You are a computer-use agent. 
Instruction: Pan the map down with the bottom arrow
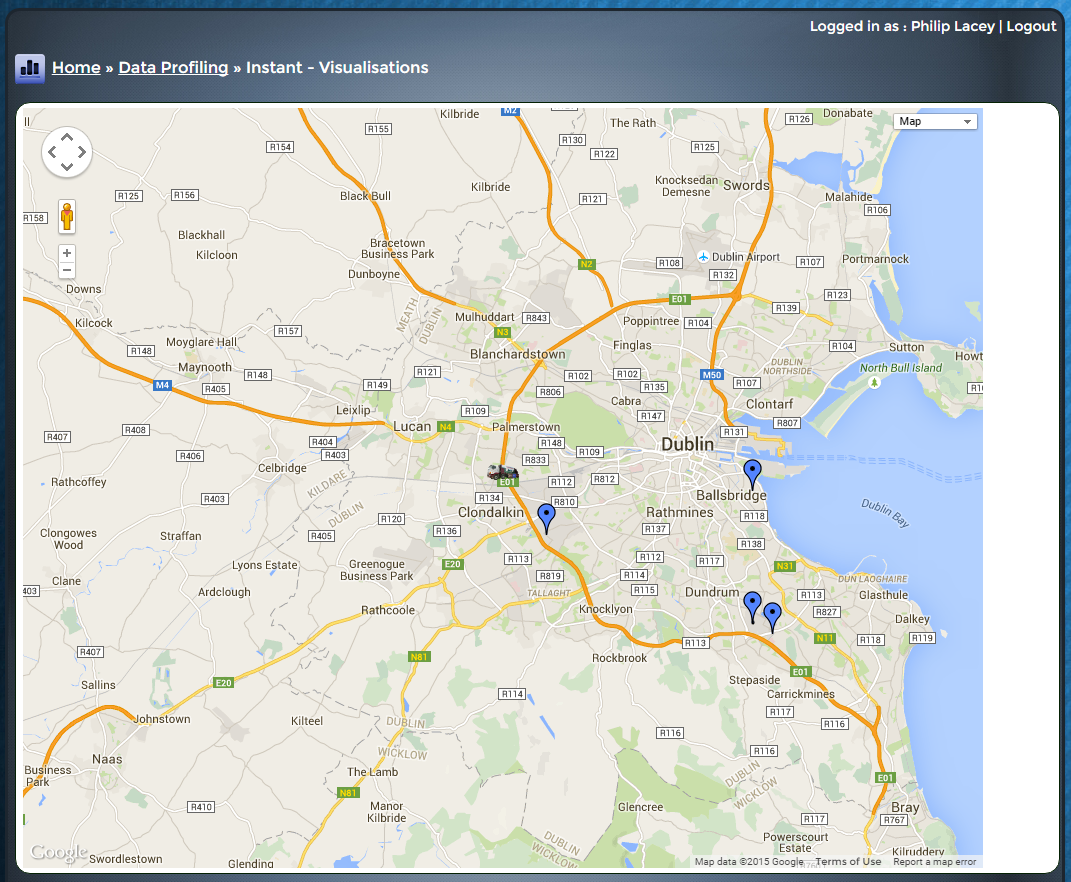tap(67, 167)
